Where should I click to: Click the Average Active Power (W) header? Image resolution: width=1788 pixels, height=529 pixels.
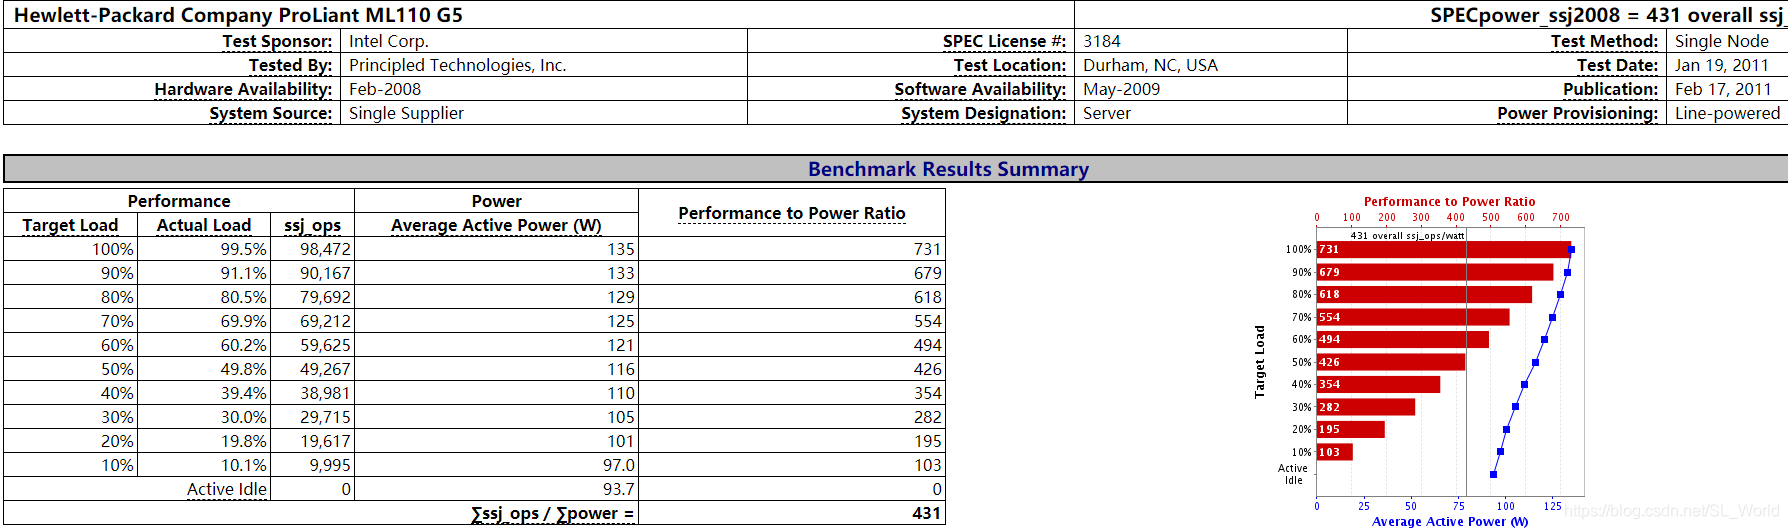click(496, 225)
